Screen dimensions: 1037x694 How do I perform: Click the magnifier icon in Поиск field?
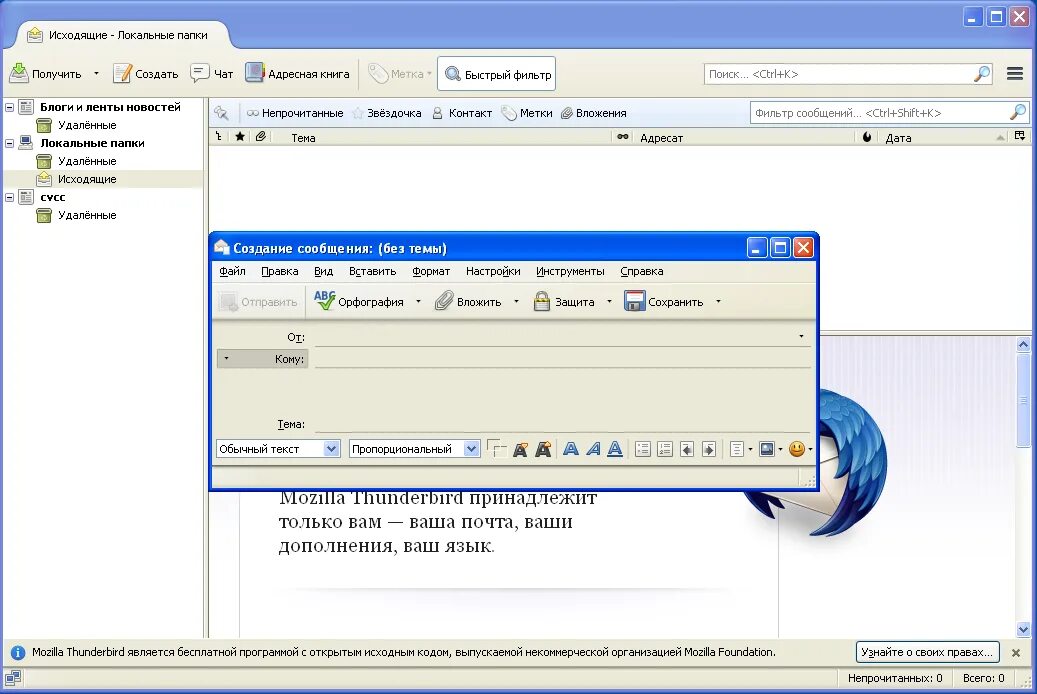point(982,74)
